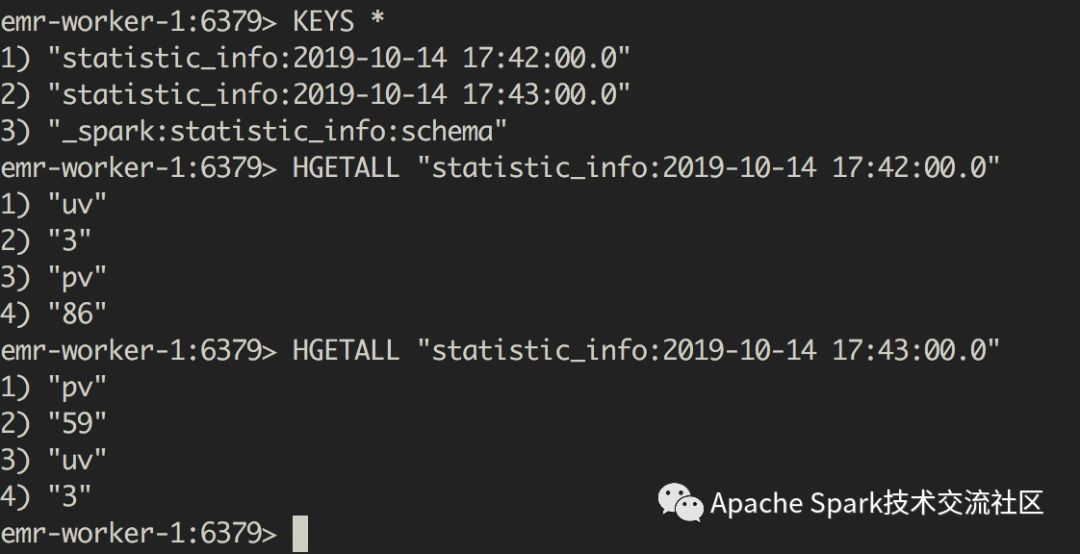Click the "uv" field in second hash output
The height and width of the screenshot is (554, 1080).
pos(77,460)
